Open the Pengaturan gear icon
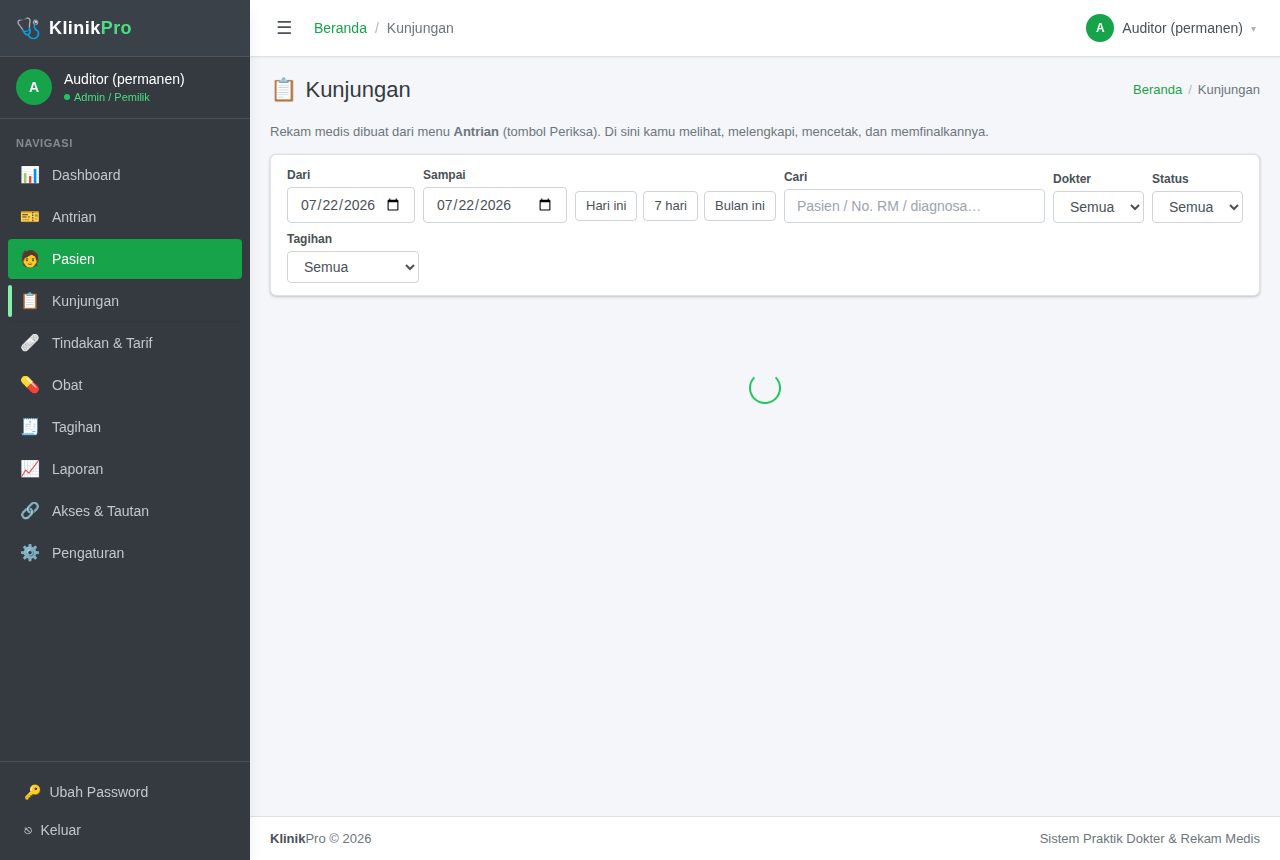Viewport: 1280px width, 860px height. [x=30, y=553]
